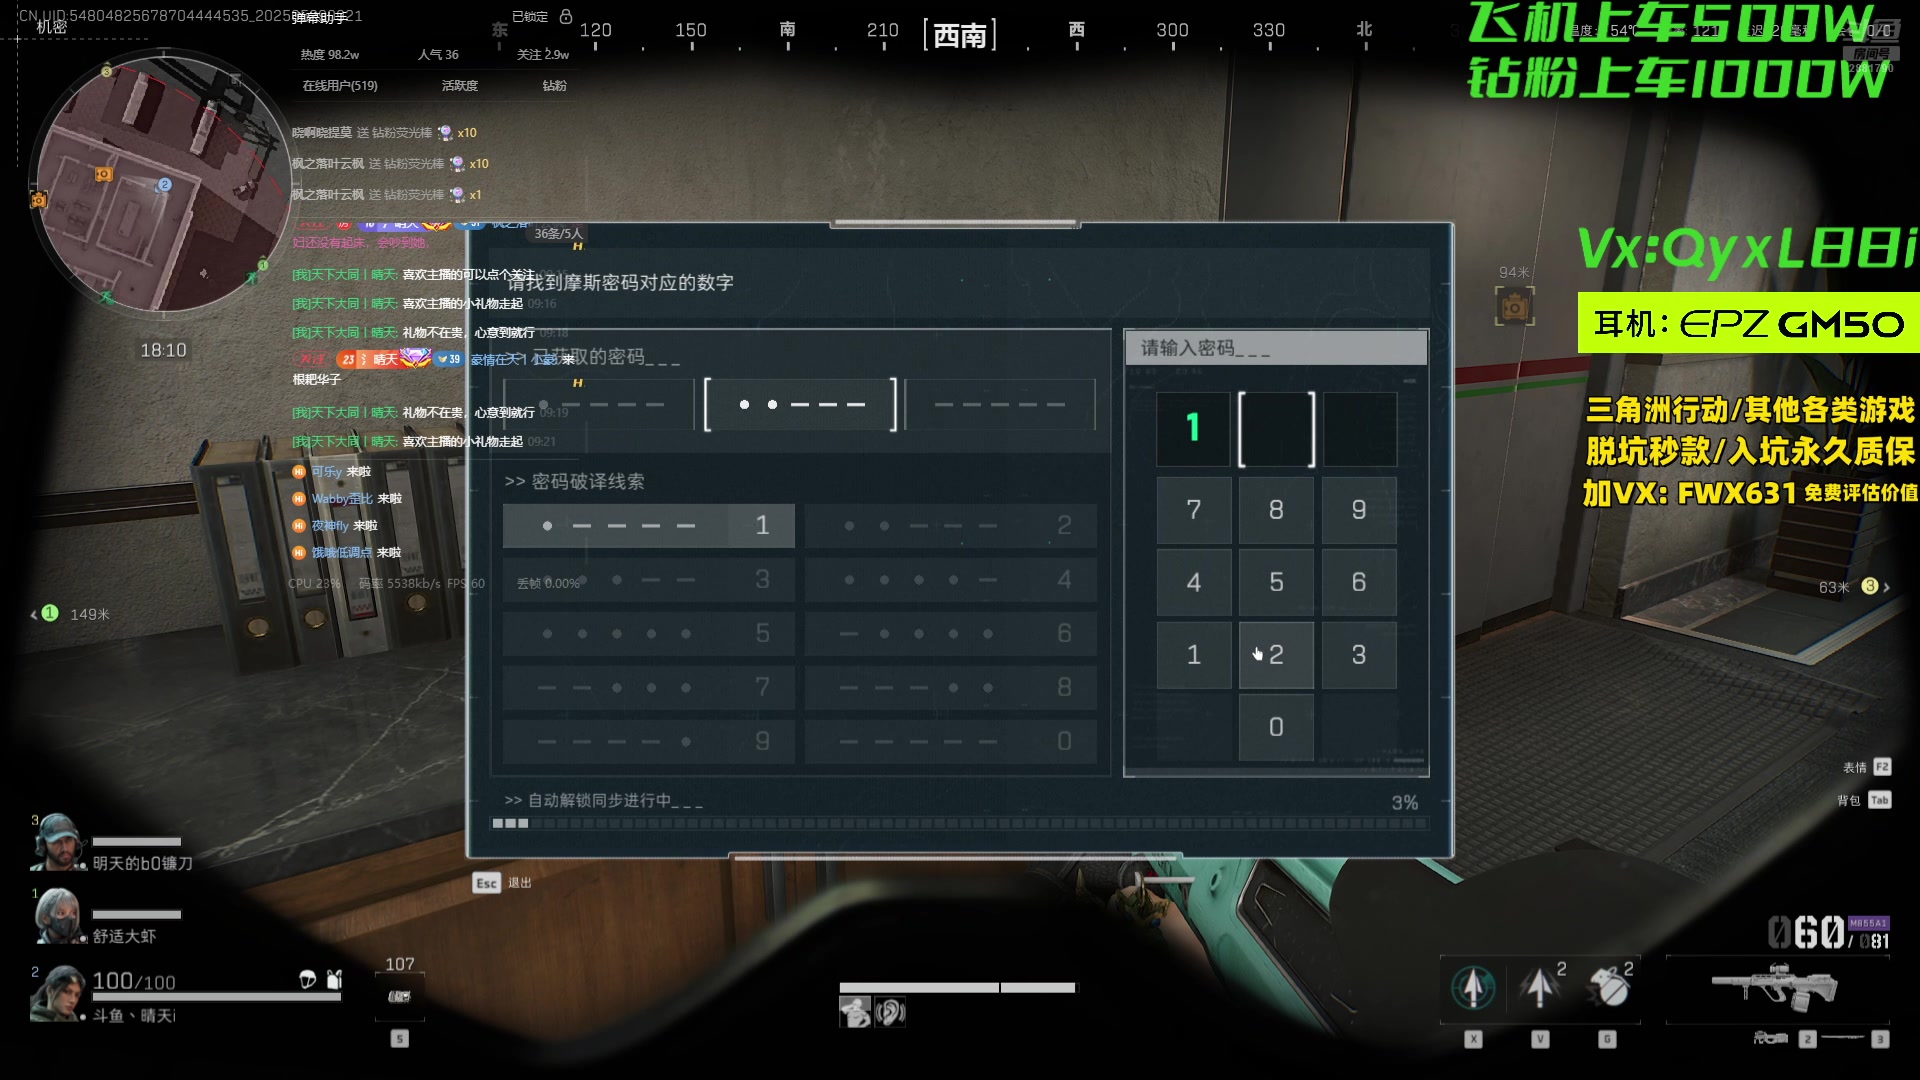Click keypad digit 4
The image size is (1920, 1080).
click(1194, 582)
